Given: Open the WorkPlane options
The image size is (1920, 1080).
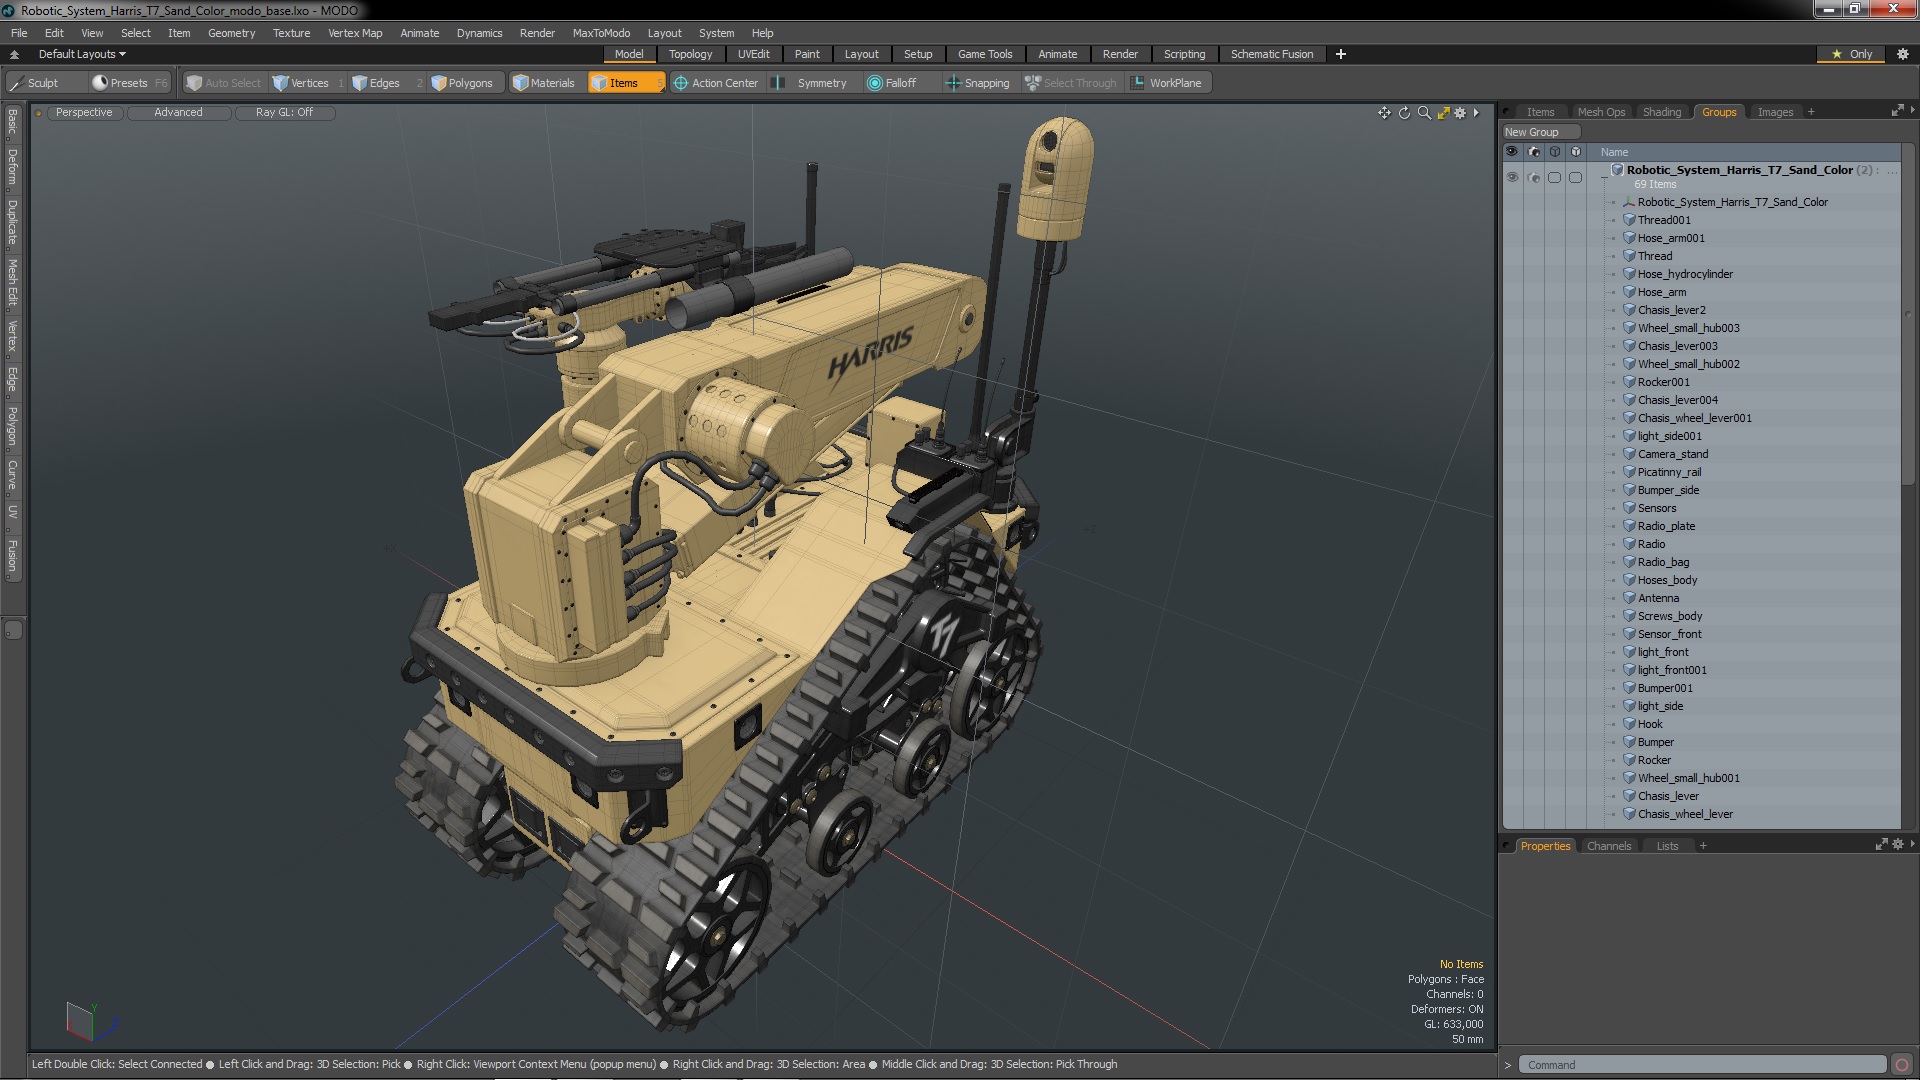Looking at the screenshot, I should (x=1167, y=83).
